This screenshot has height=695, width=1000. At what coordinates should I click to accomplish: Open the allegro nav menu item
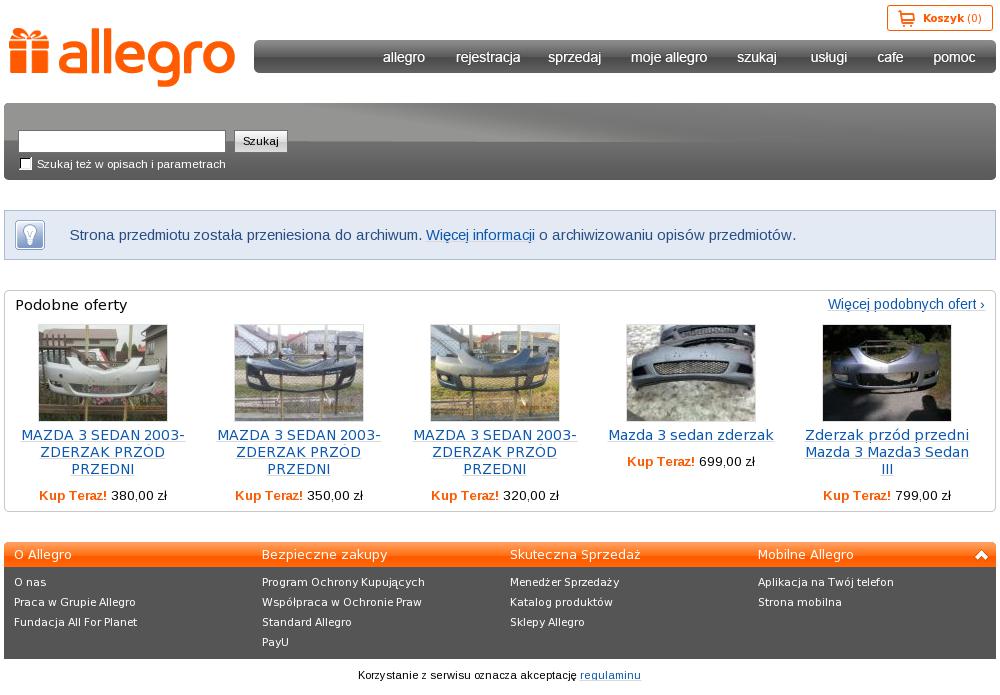pyautogui.click(x=404, y=57)
